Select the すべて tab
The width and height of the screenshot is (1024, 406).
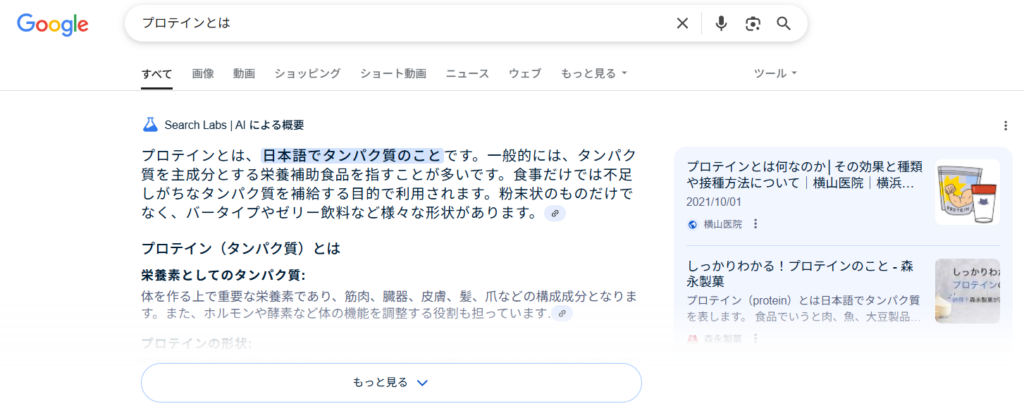click(x=157, y=73)
